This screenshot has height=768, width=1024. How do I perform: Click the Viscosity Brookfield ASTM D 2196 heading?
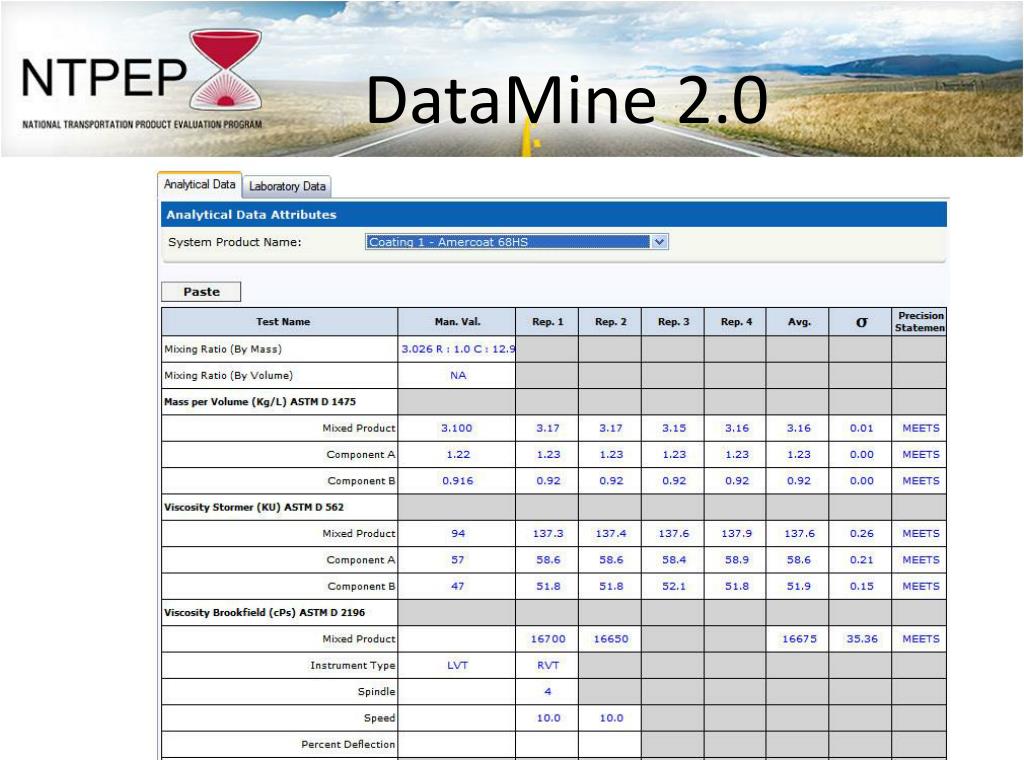pos(264,613)
